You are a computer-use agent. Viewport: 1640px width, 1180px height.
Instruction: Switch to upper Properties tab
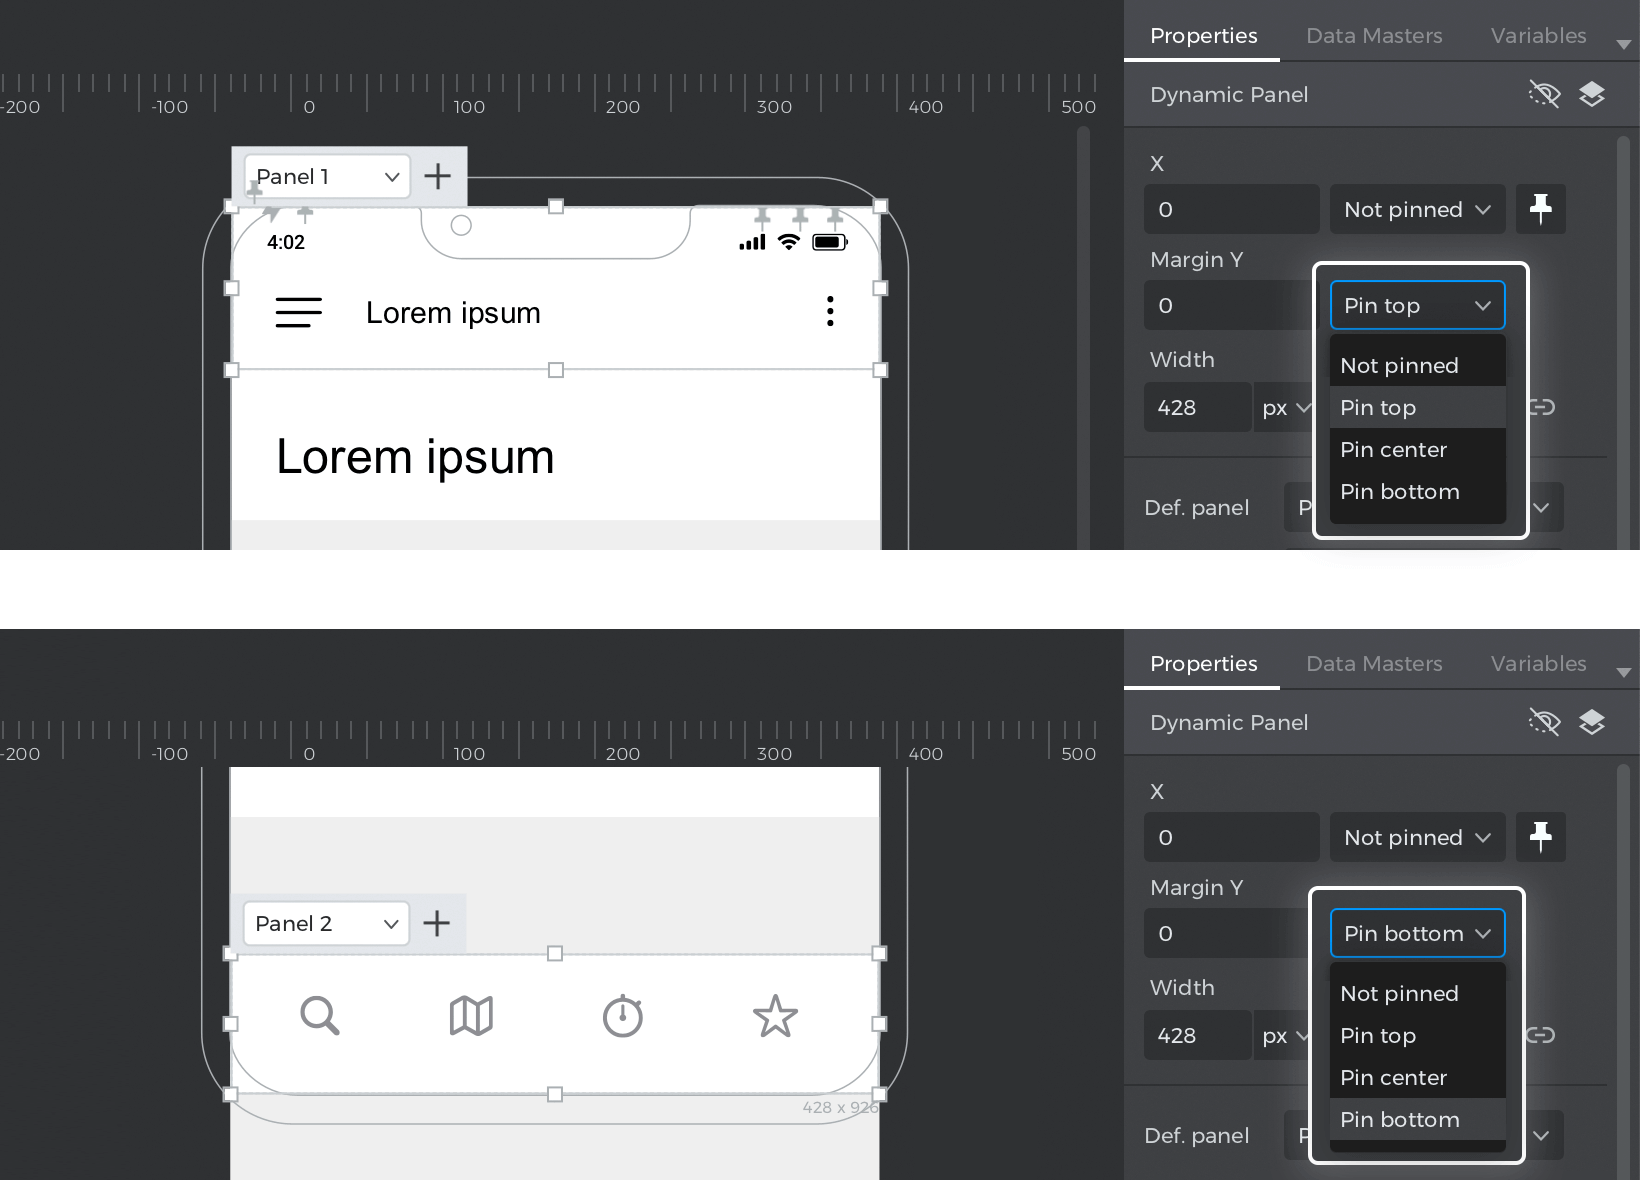coord(1203,36)
